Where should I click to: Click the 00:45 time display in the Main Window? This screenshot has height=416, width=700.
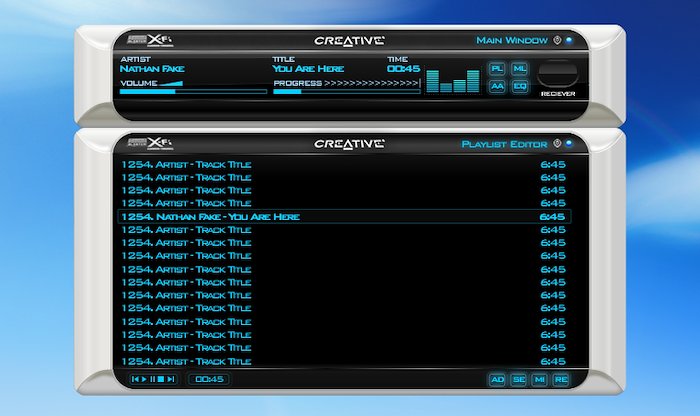coord(404,69)
